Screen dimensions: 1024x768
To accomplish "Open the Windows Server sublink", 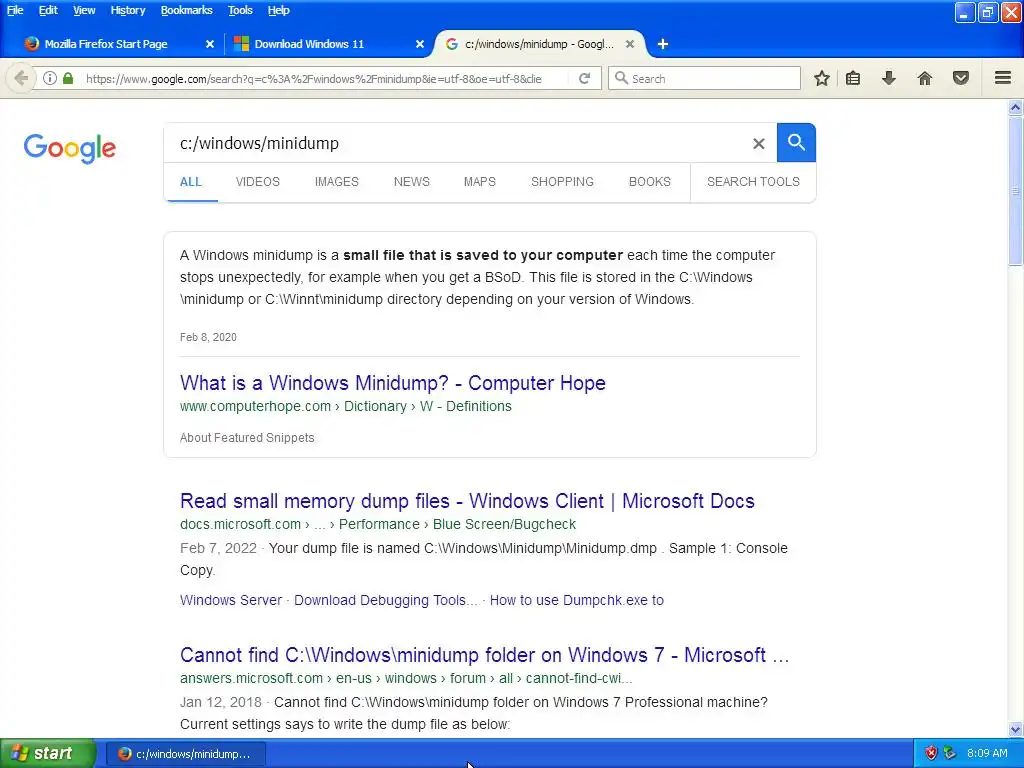I will pyautogui.click(x=231, y=601).
